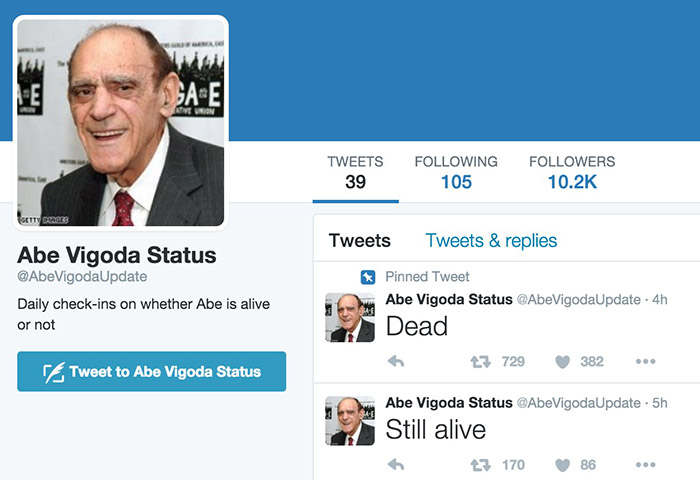Retweet the "Dead" tweet
Screen dimensions: 700x480
(x=481, y=362)
